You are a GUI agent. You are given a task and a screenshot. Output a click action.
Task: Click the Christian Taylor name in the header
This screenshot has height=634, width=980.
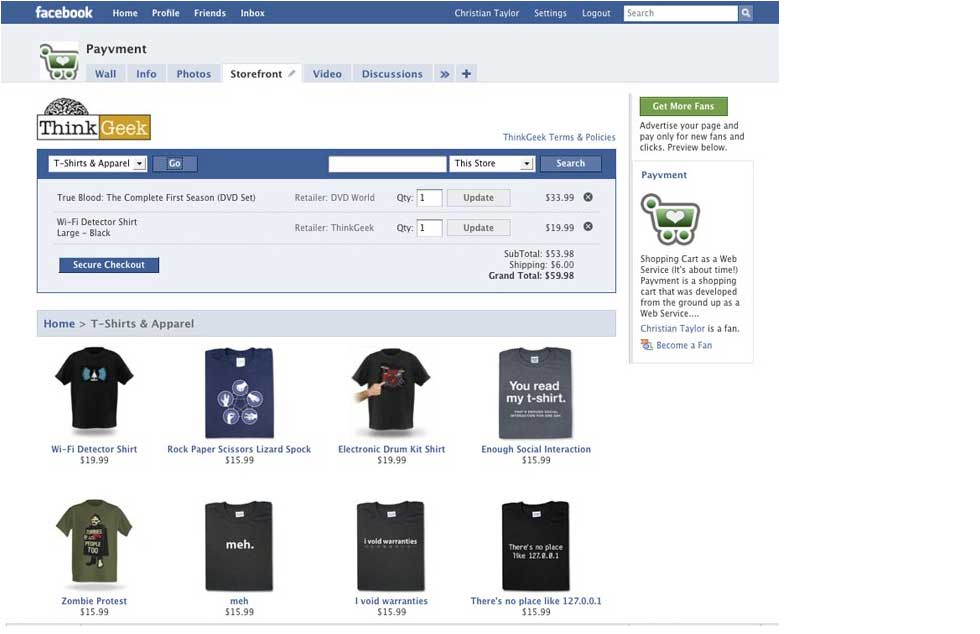click(x=486, y=13)
